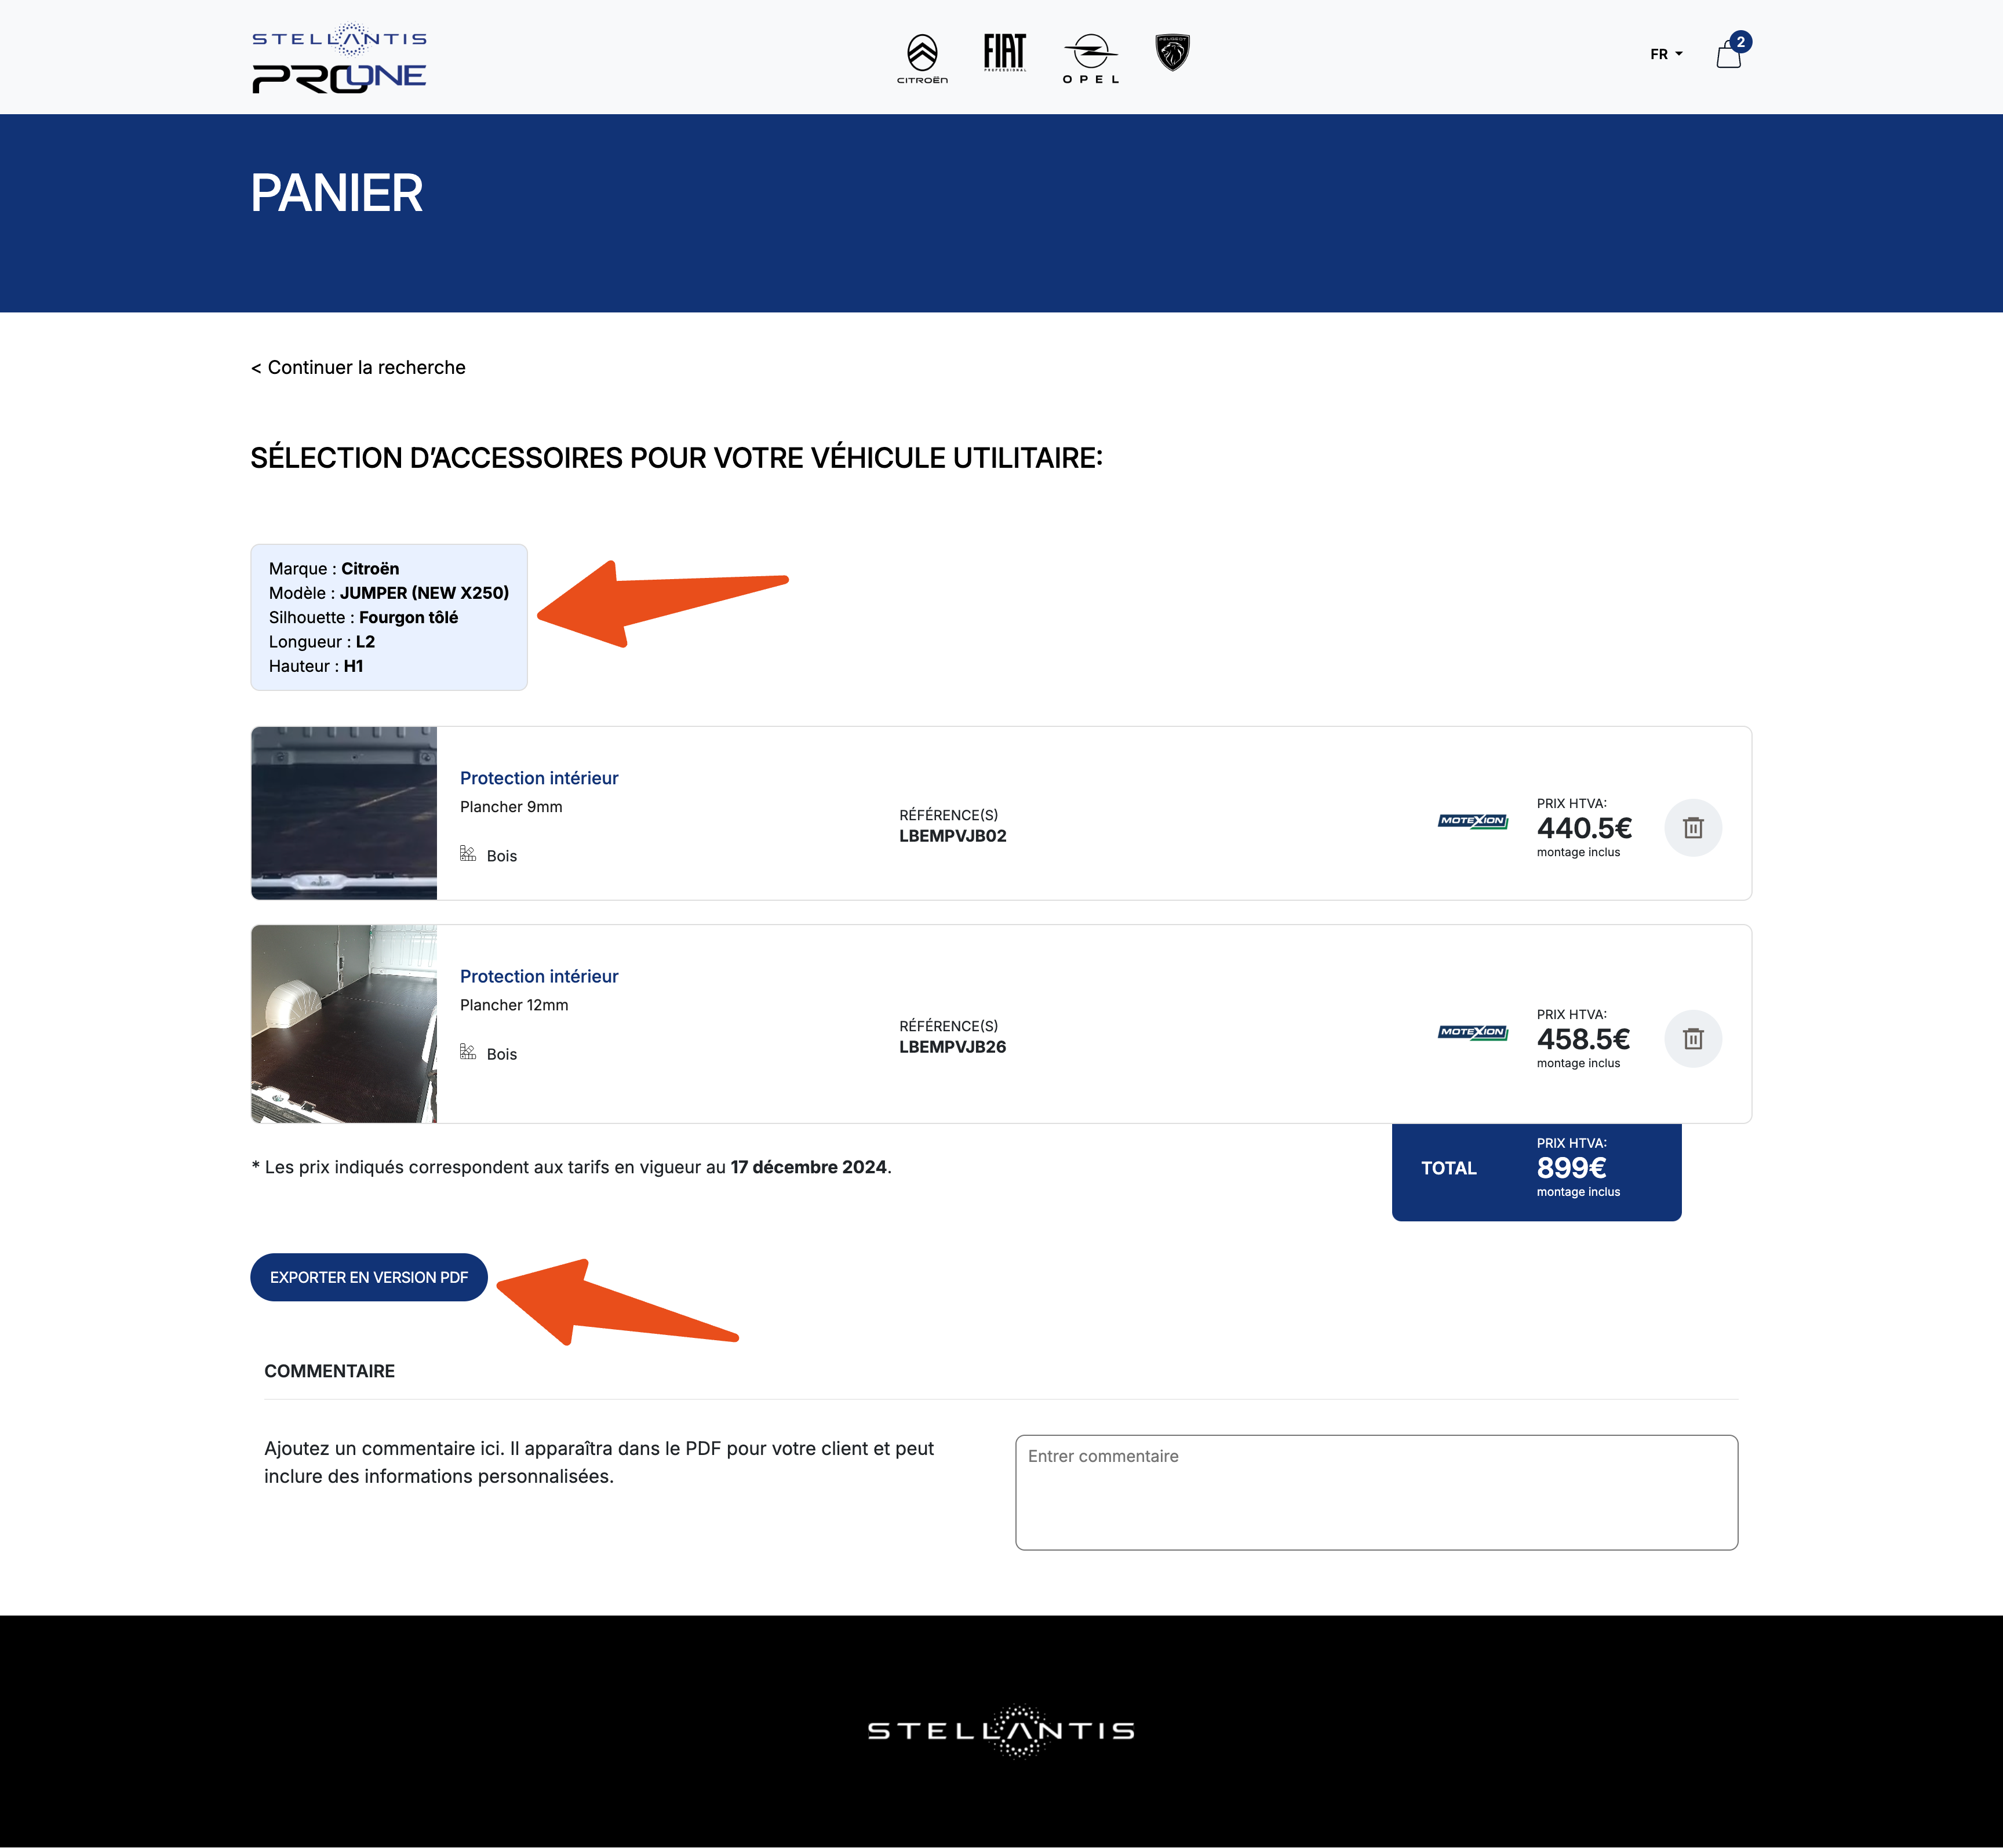
Task: Delete the Plancher 12mm item
Action: point(1692,1039)
